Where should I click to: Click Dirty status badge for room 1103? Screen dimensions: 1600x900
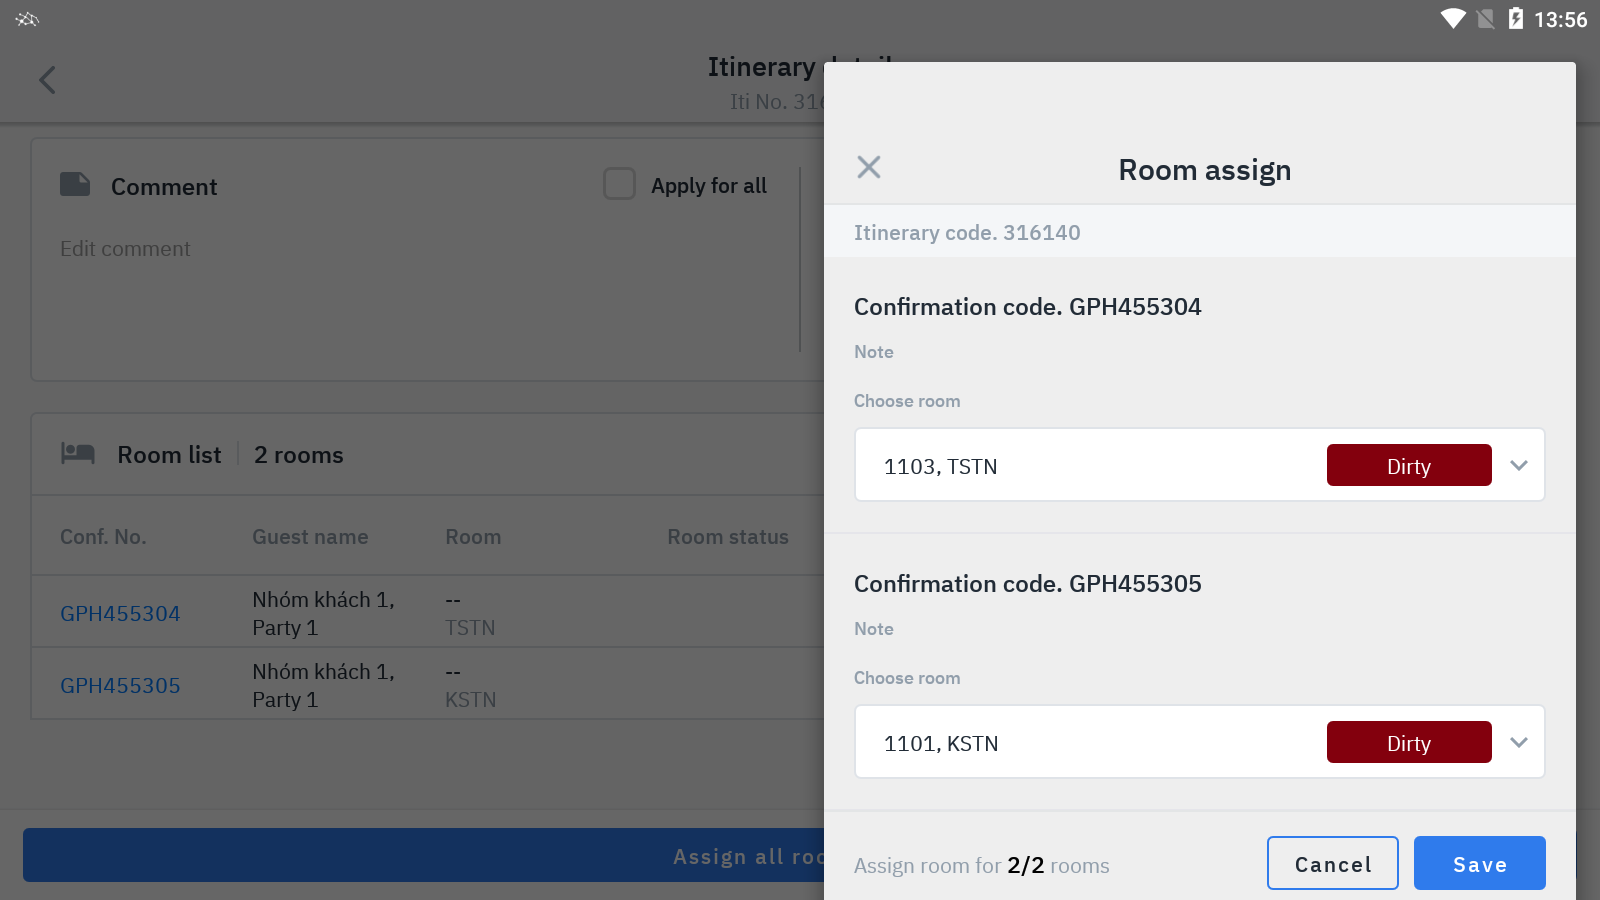[1408, 466]
